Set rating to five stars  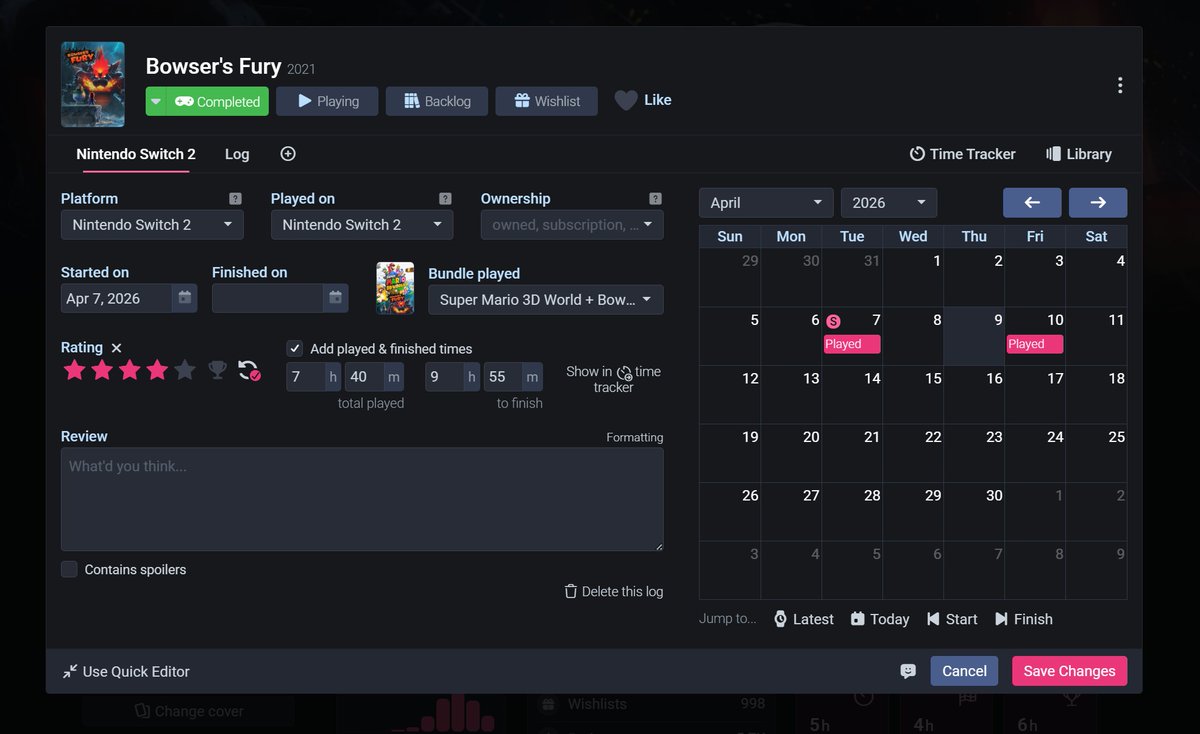pyautogui.click(x=185, y=371)
